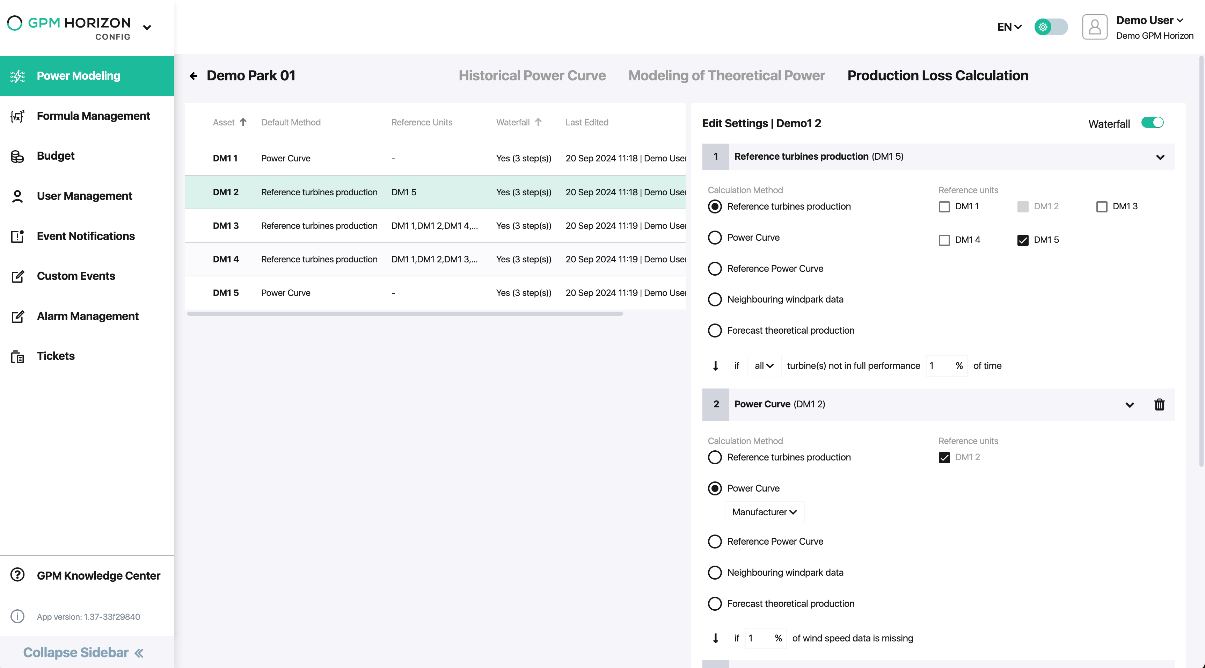Open Formula Management in the sidebar
Image resolution: width=1205 pixels, height=668 pixels.
[93, 116]
